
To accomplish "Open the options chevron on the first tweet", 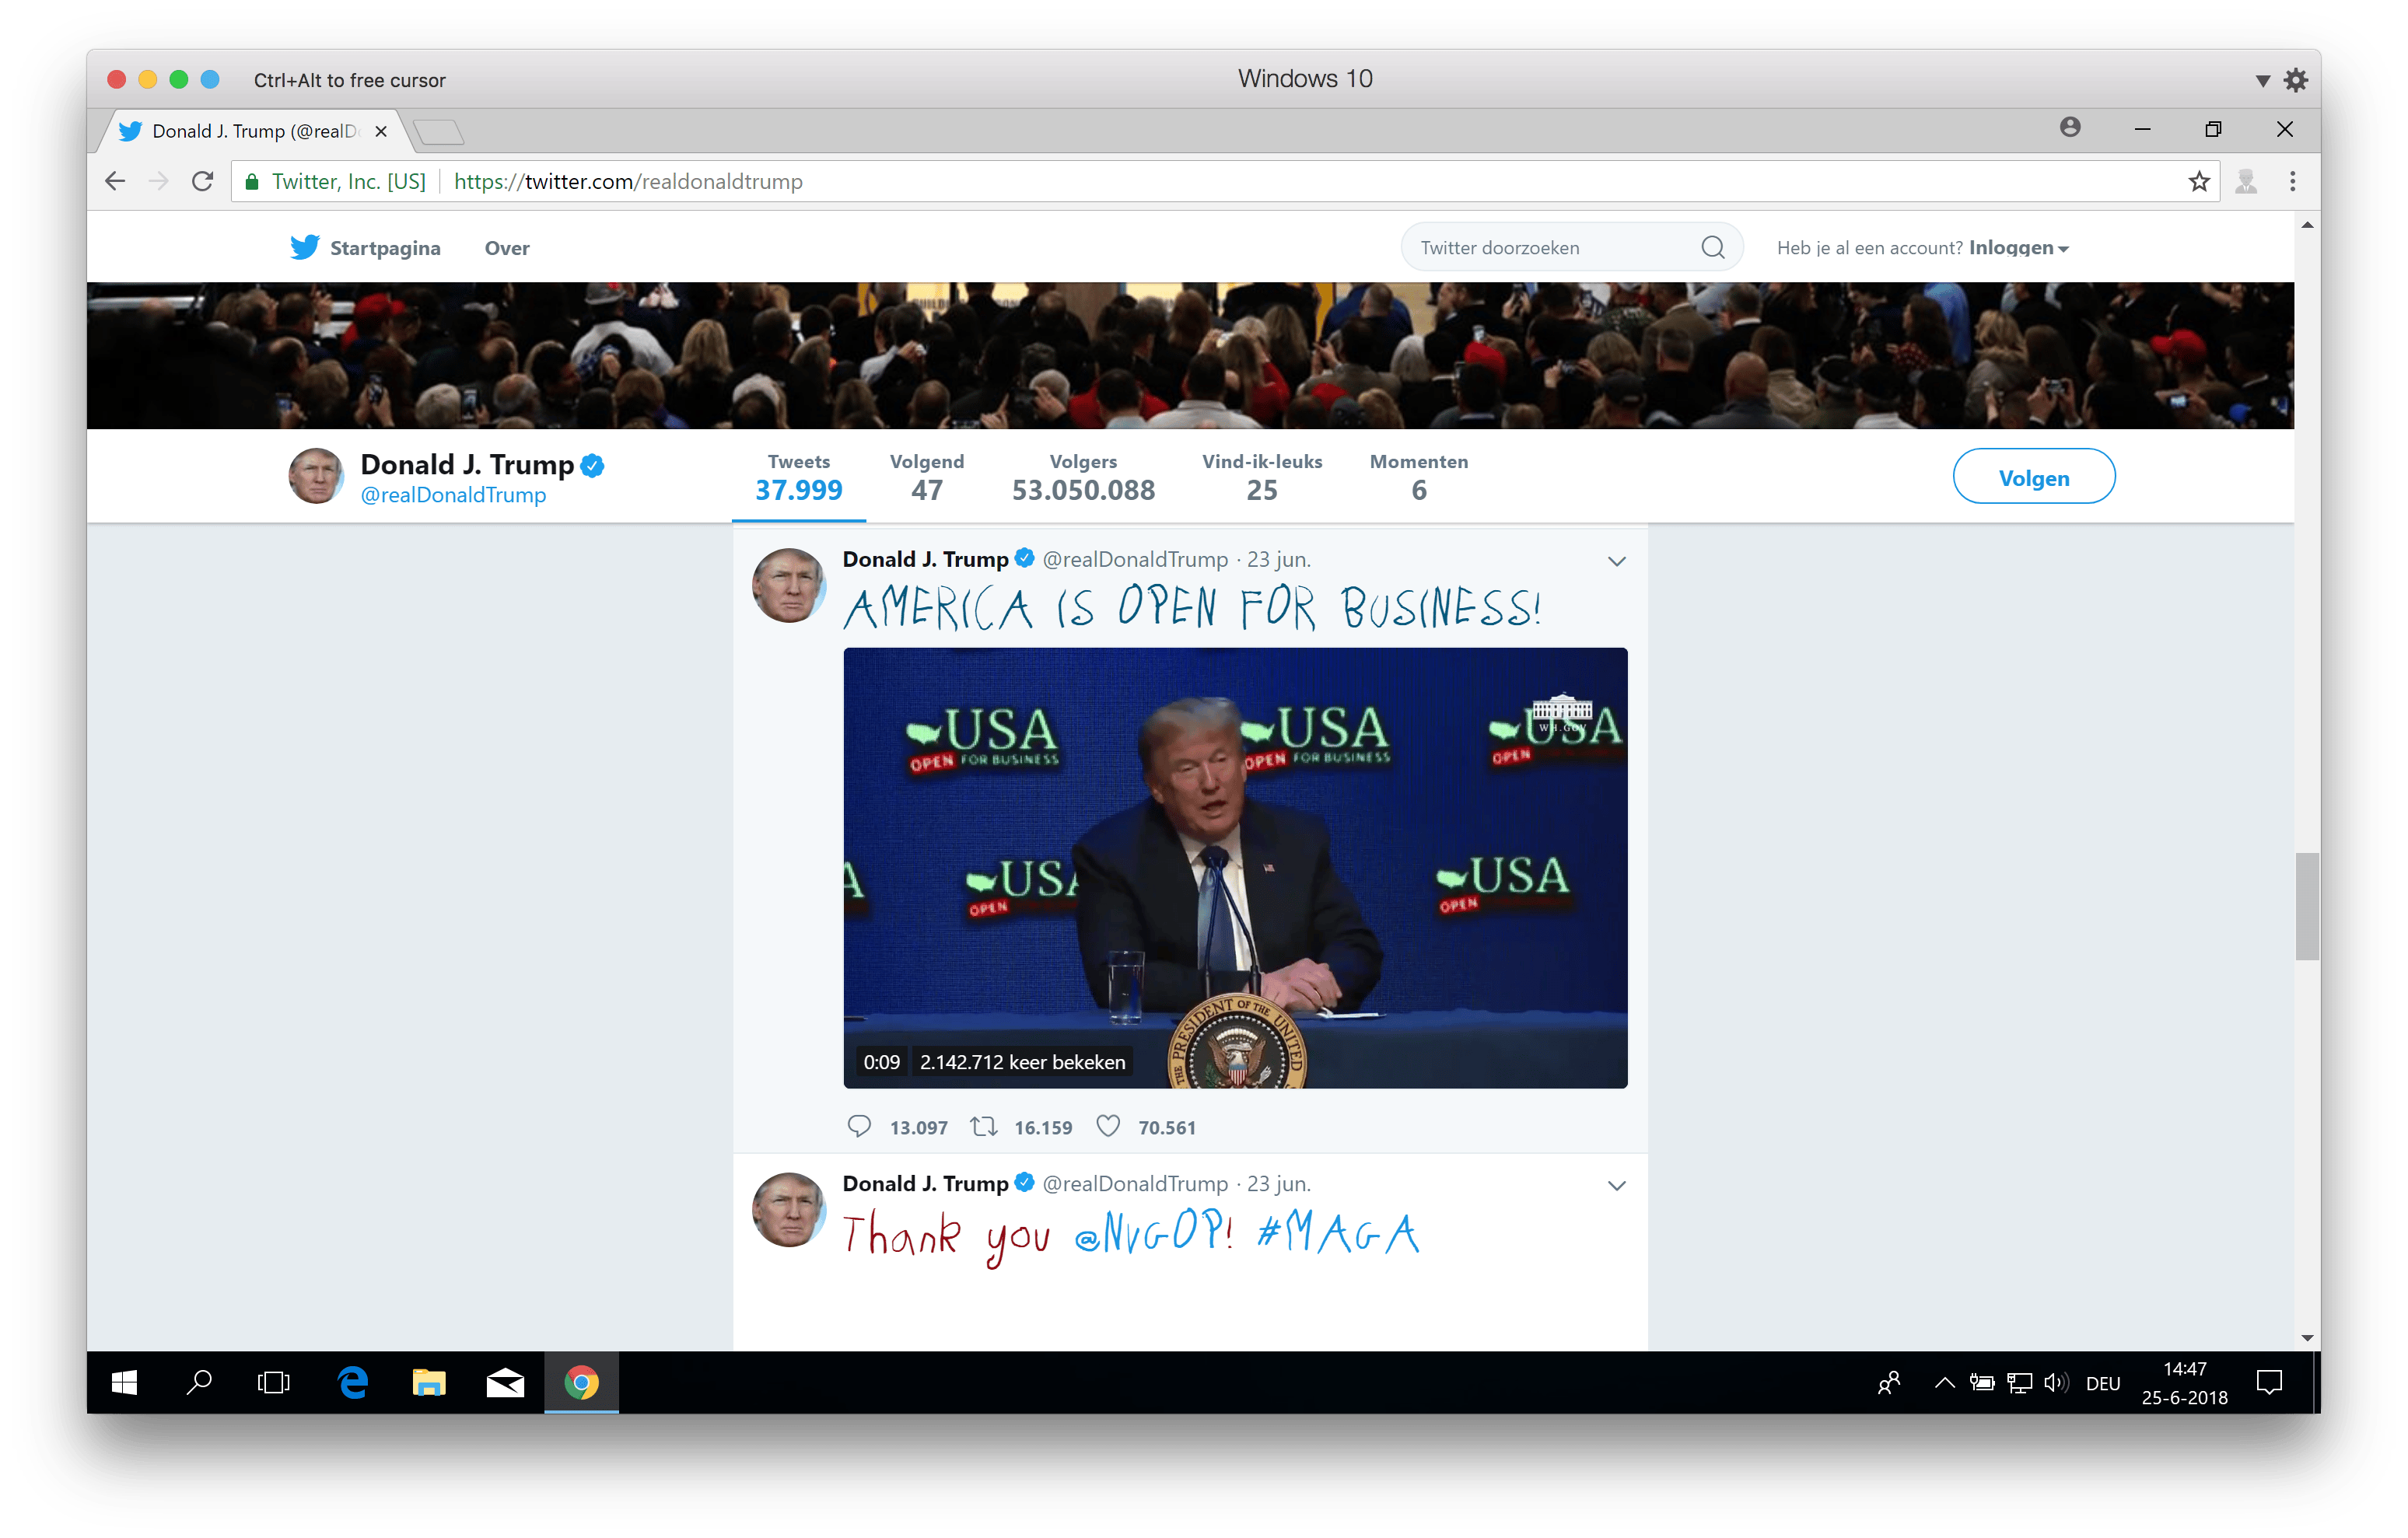I will coord(1616,561).
